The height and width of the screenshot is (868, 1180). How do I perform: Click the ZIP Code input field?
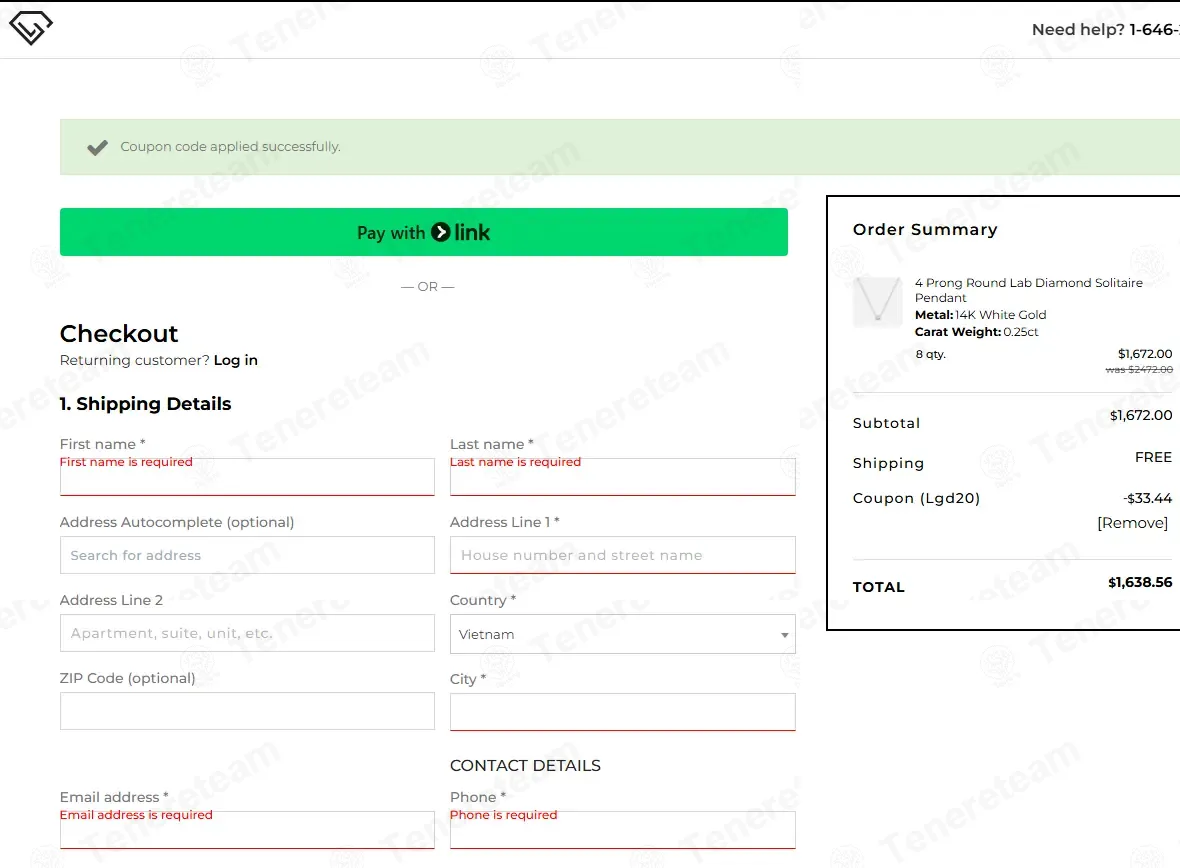(x=247, y=711)
